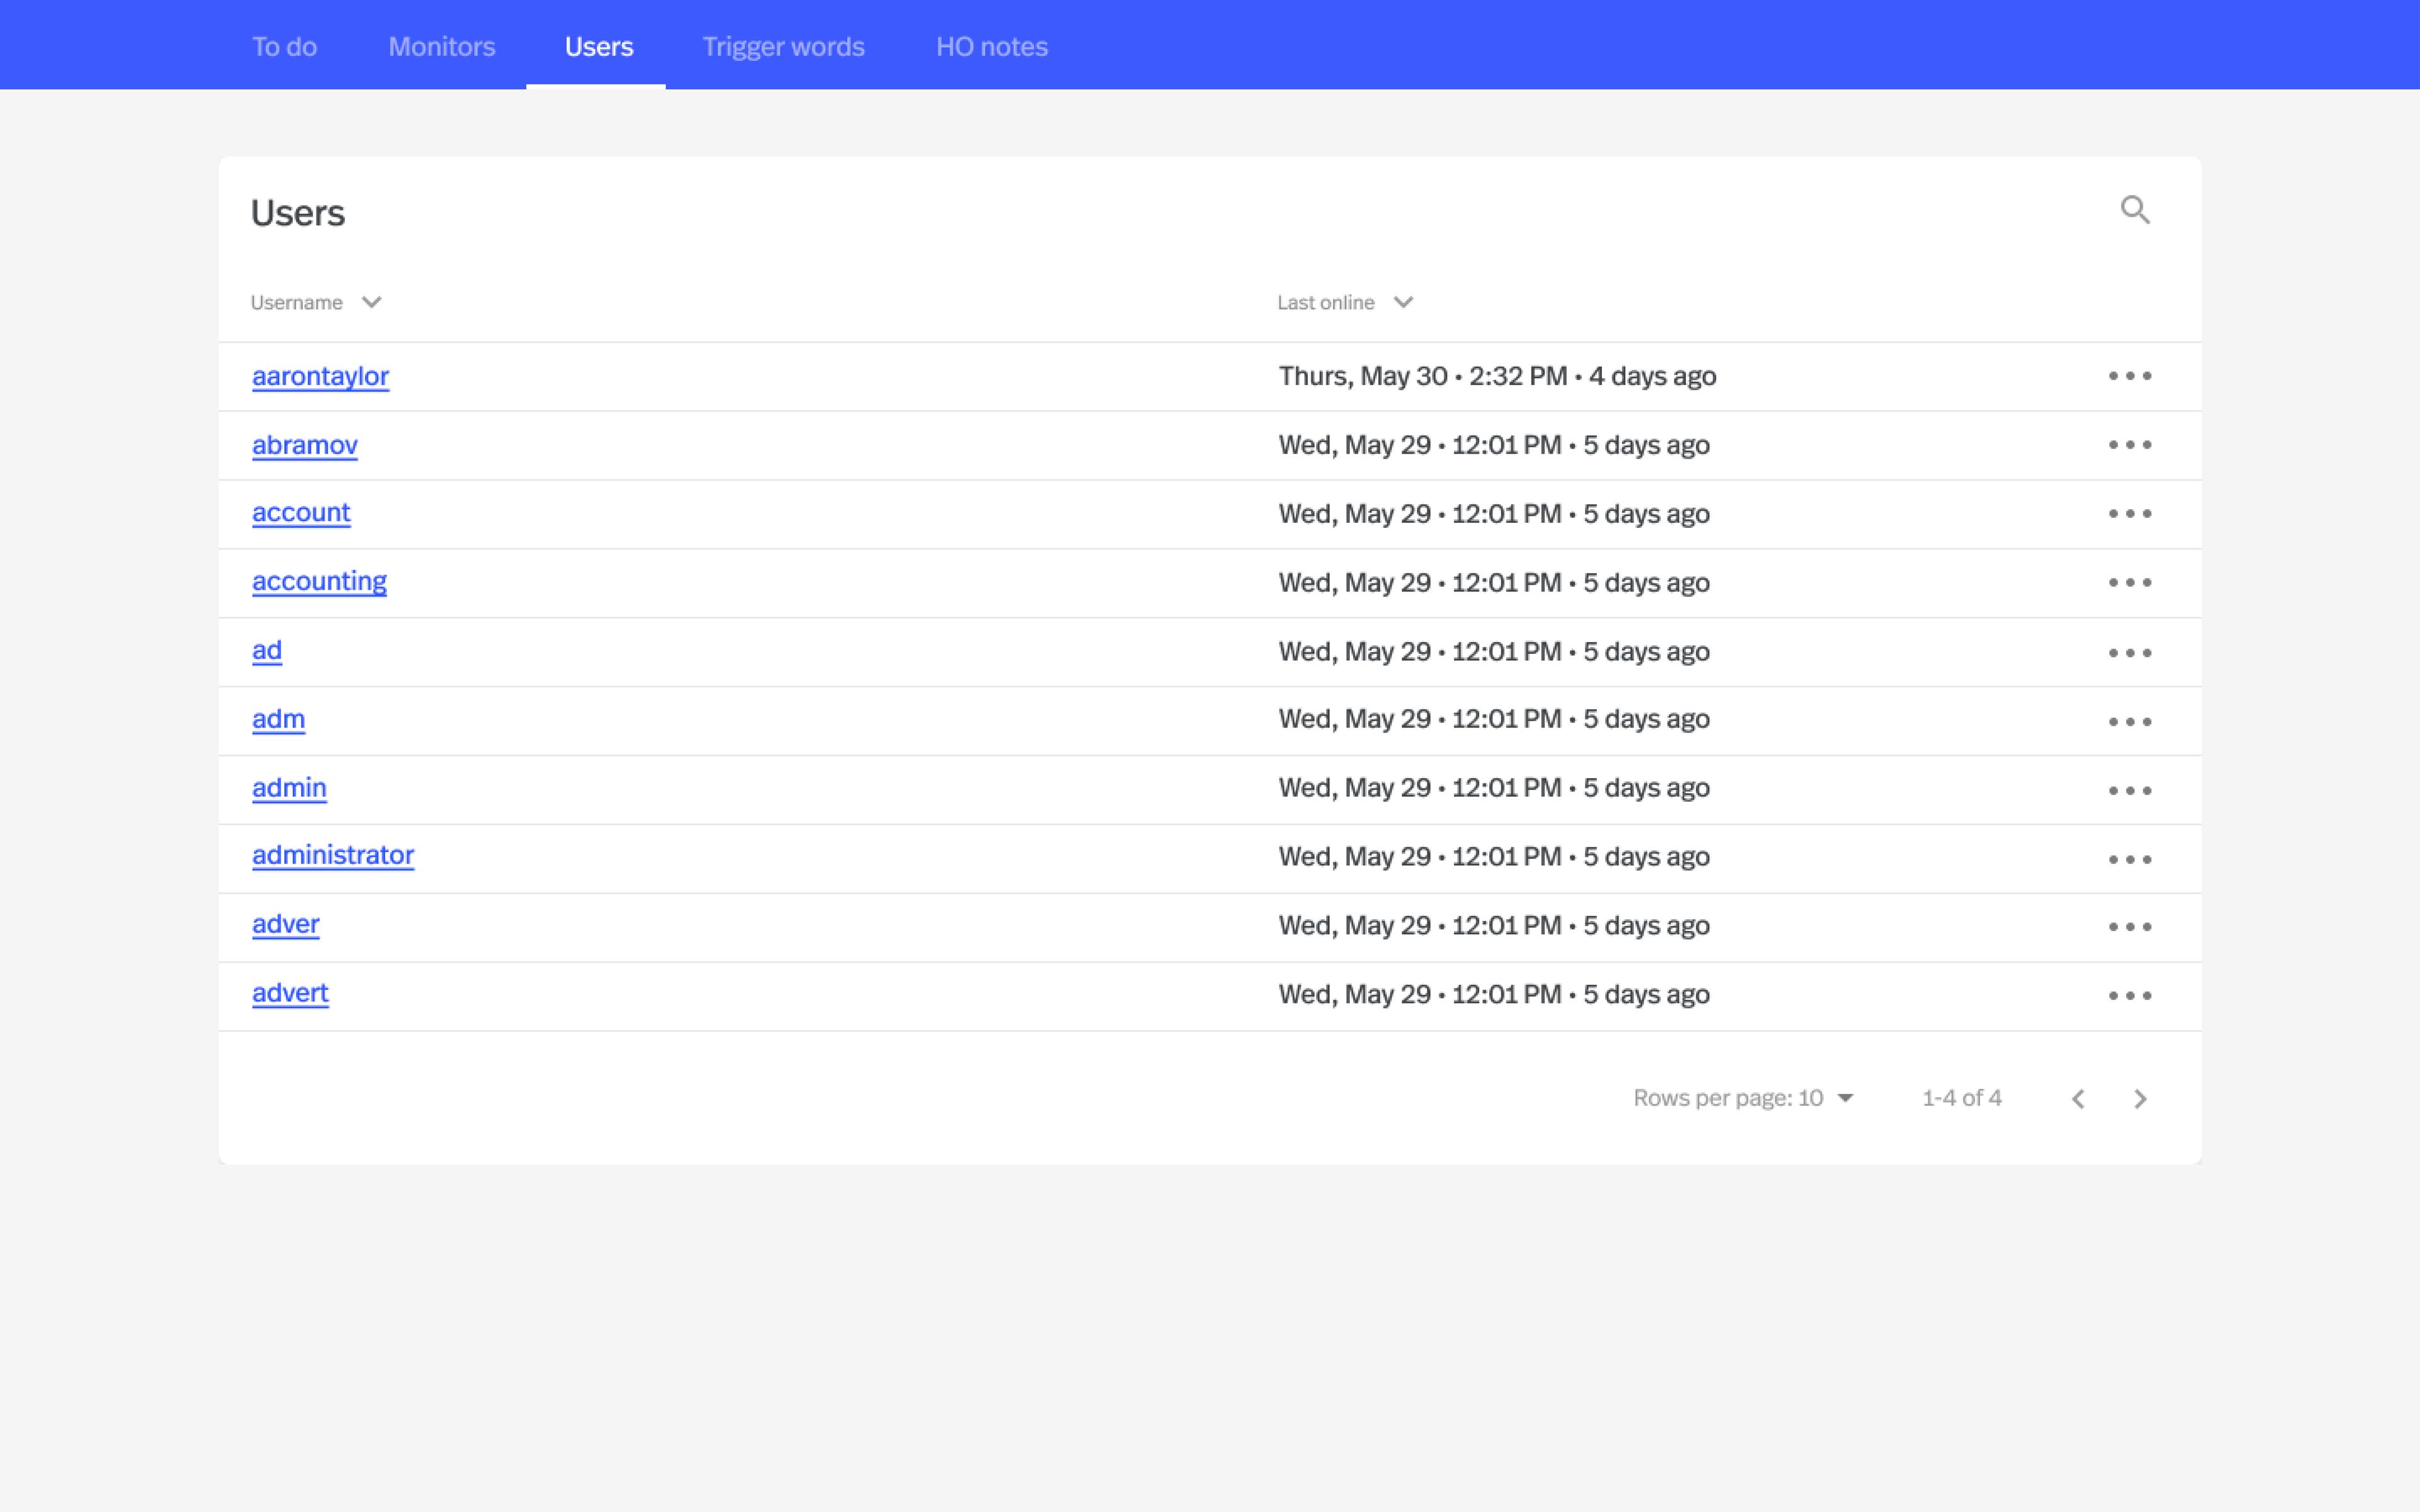Open the account user link

(300, 513)
